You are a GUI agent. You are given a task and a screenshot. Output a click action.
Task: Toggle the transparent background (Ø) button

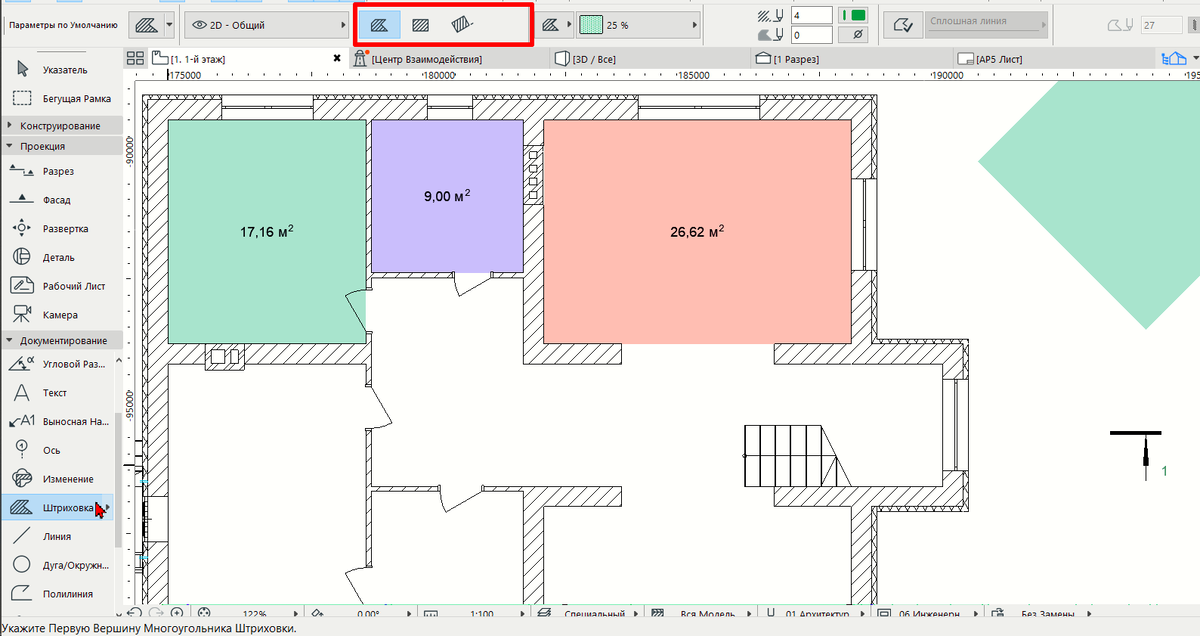coord(853,35)
